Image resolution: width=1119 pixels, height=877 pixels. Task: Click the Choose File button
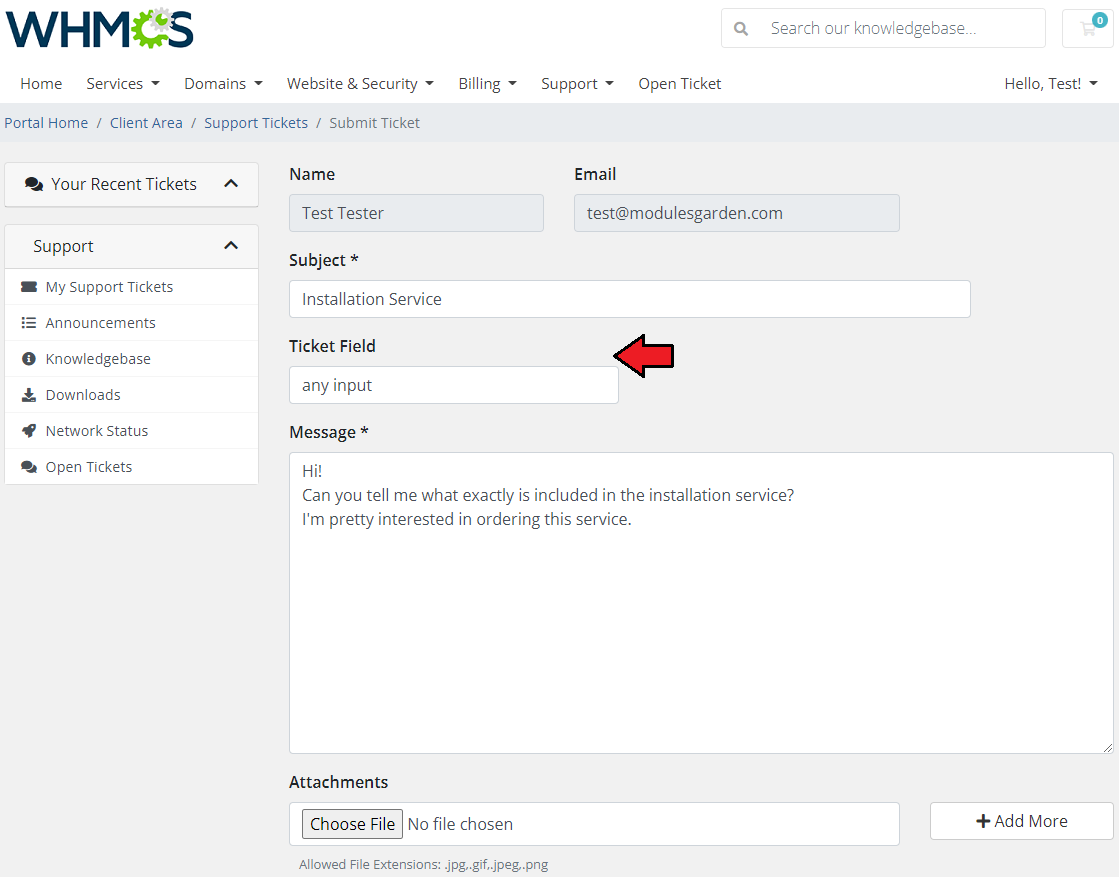pyautogui.click(x=353, y=824)
